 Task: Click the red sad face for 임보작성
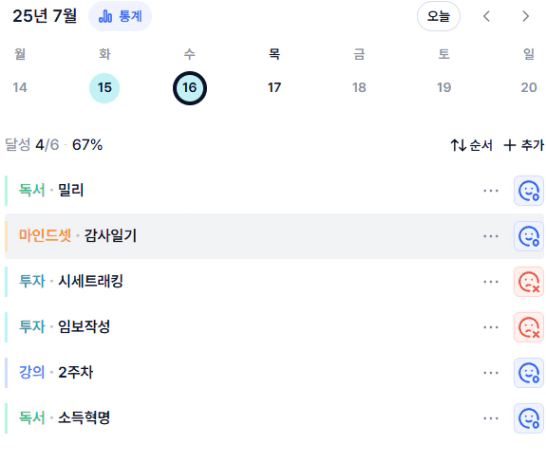(x=529, y=327)
